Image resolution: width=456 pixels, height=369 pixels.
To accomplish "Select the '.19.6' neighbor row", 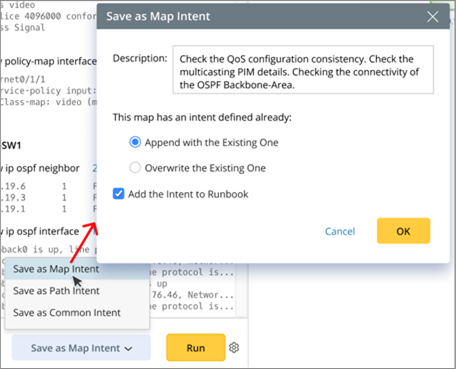I will [x=48, y=186].
